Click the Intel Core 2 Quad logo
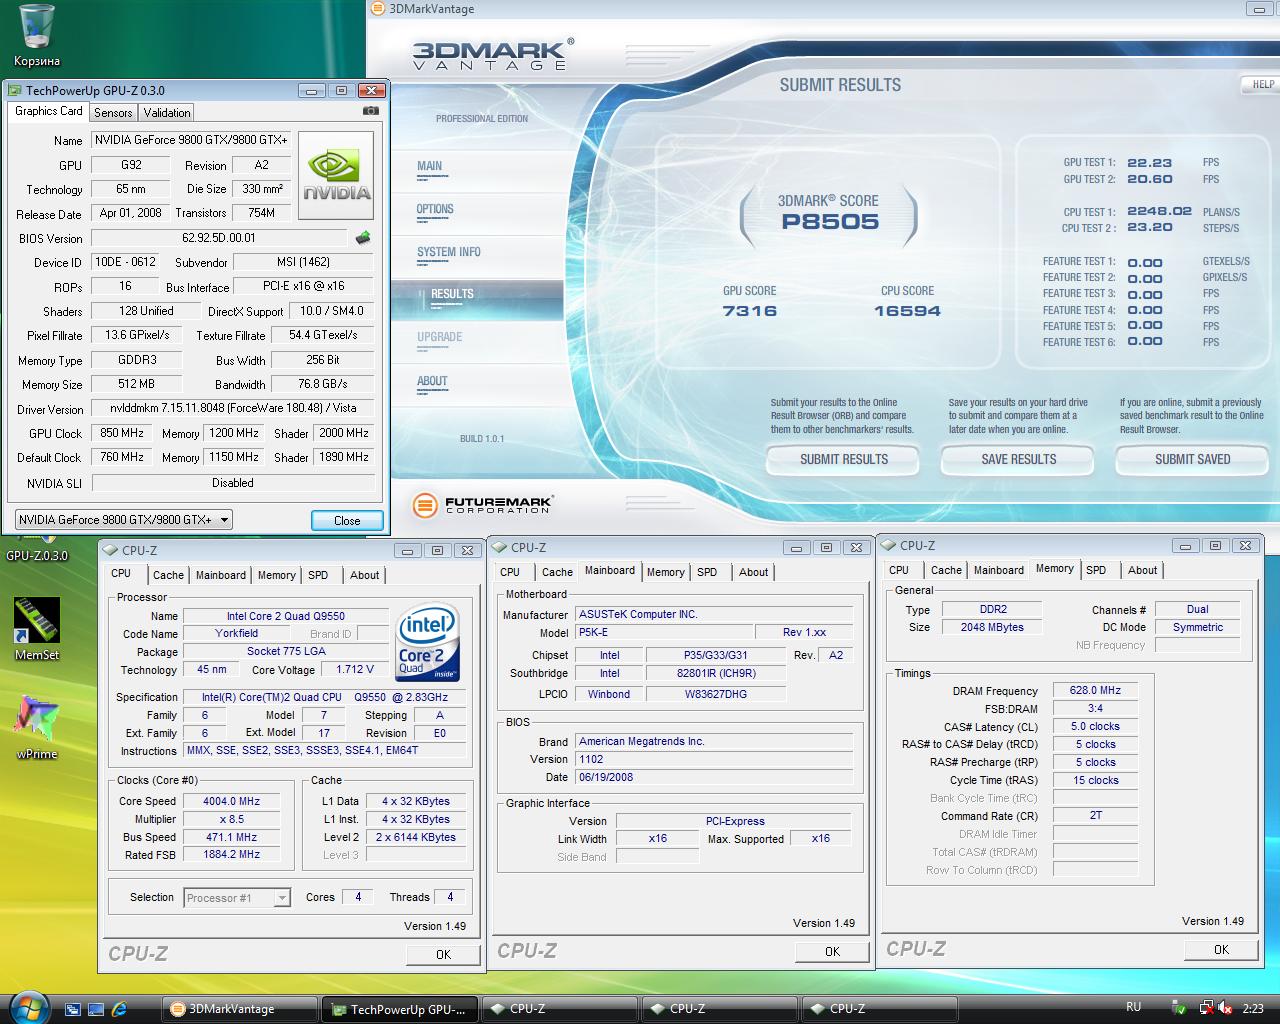Screen dimensions: 1280x1024 427,641
